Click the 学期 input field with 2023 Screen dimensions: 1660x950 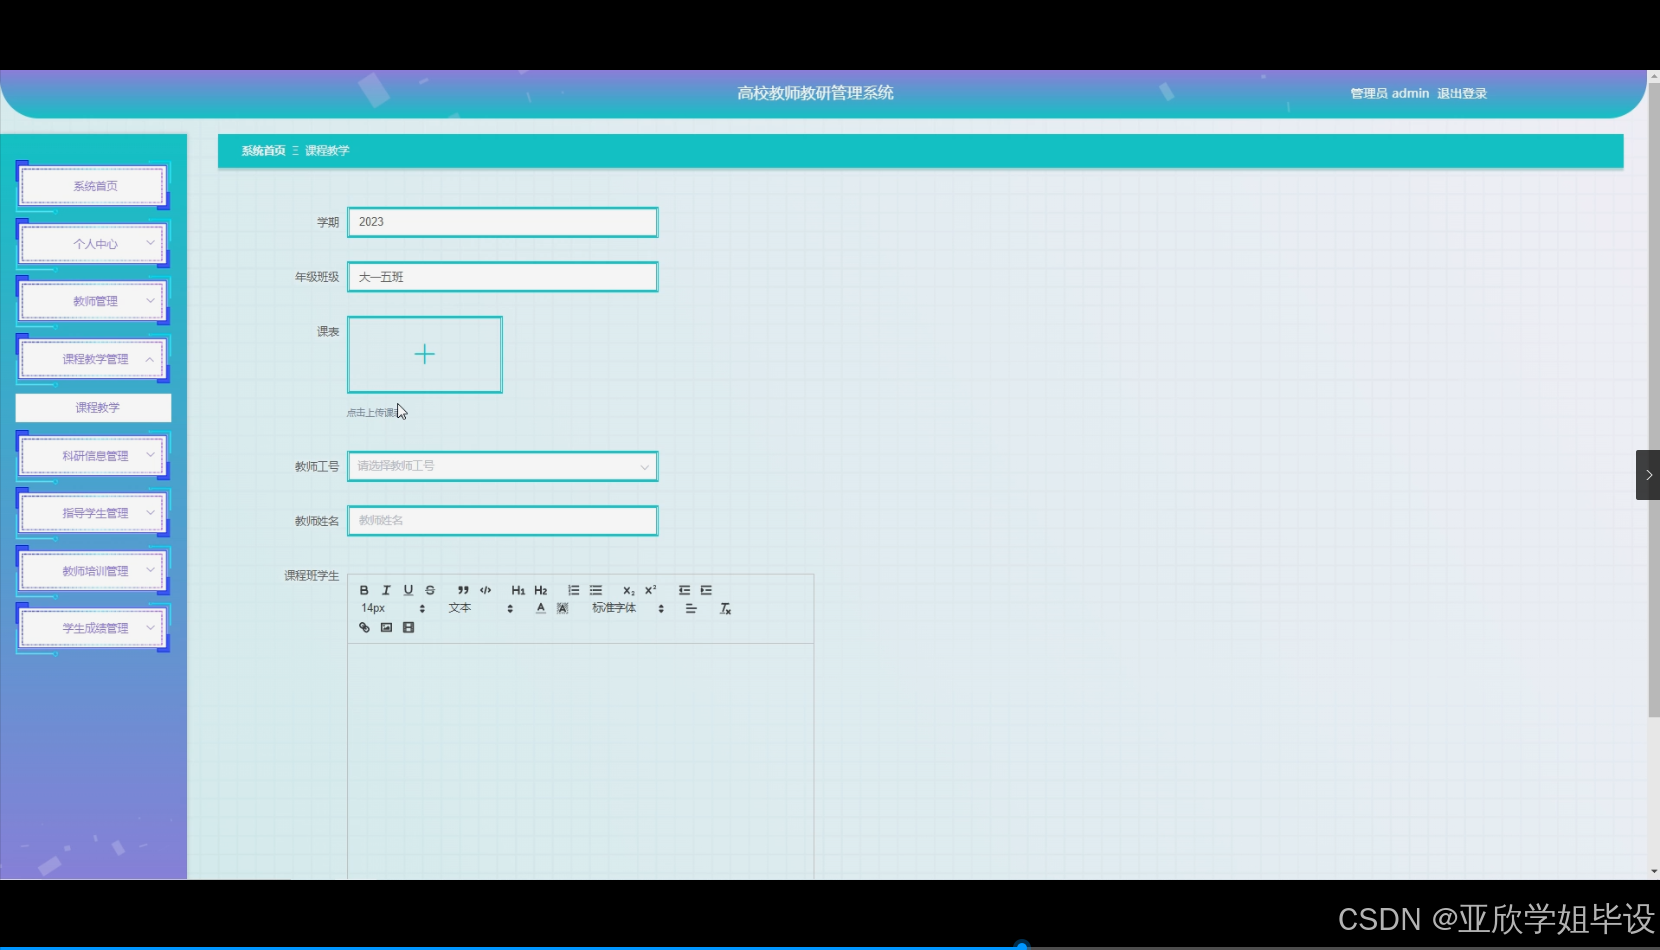[502, 222]
